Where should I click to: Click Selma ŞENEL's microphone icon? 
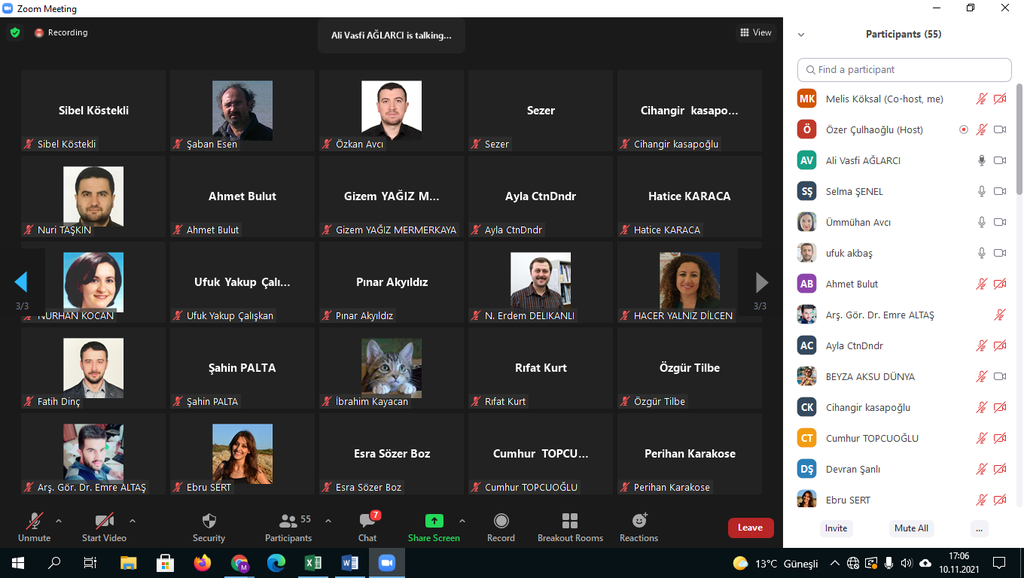[x=981, y=191]
